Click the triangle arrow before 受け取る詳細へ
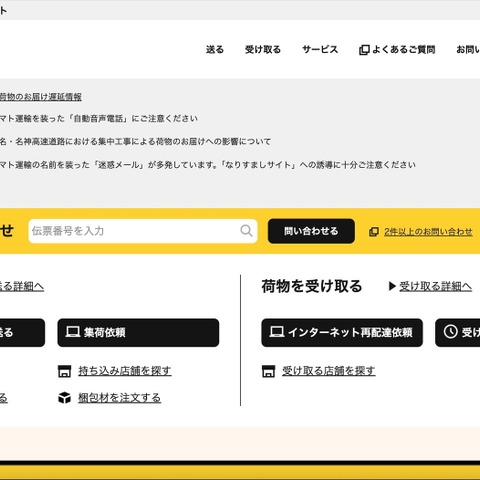 pyautogui.click(x=392, y=286)
